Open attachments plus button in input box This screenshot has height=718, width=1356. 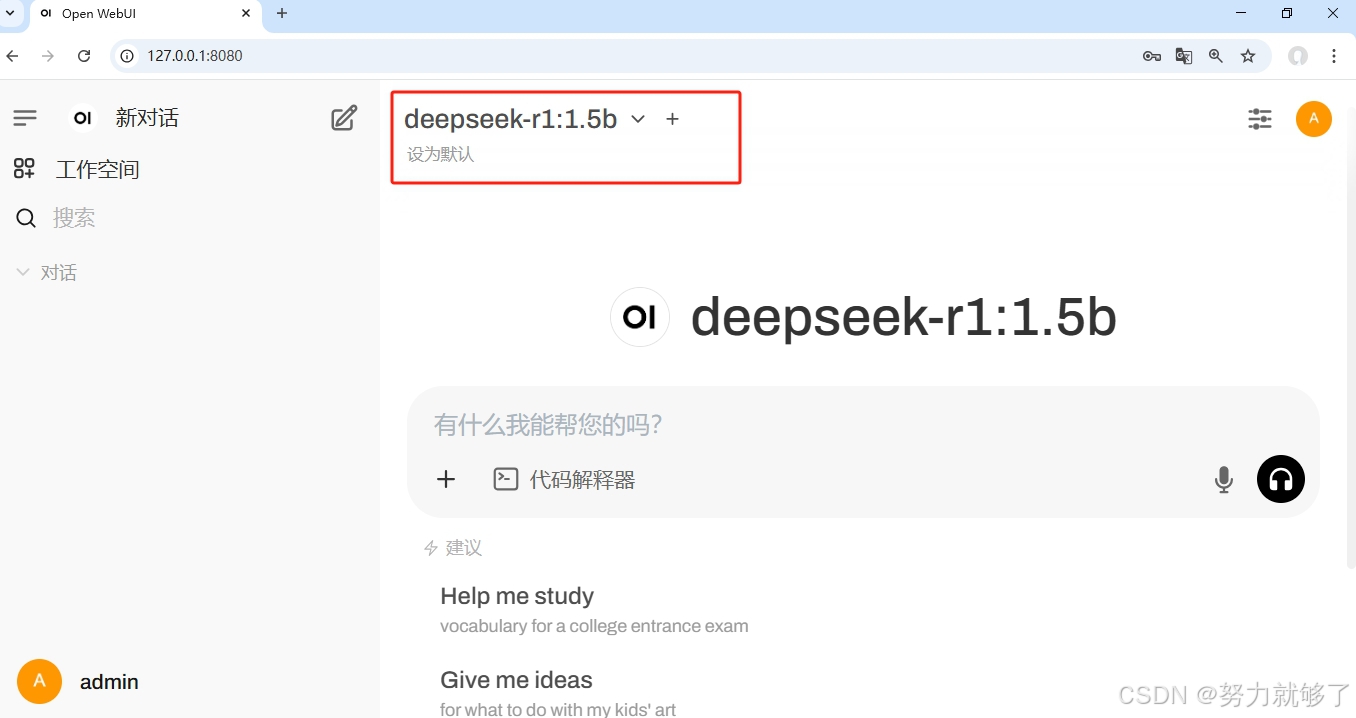point(446,479)
